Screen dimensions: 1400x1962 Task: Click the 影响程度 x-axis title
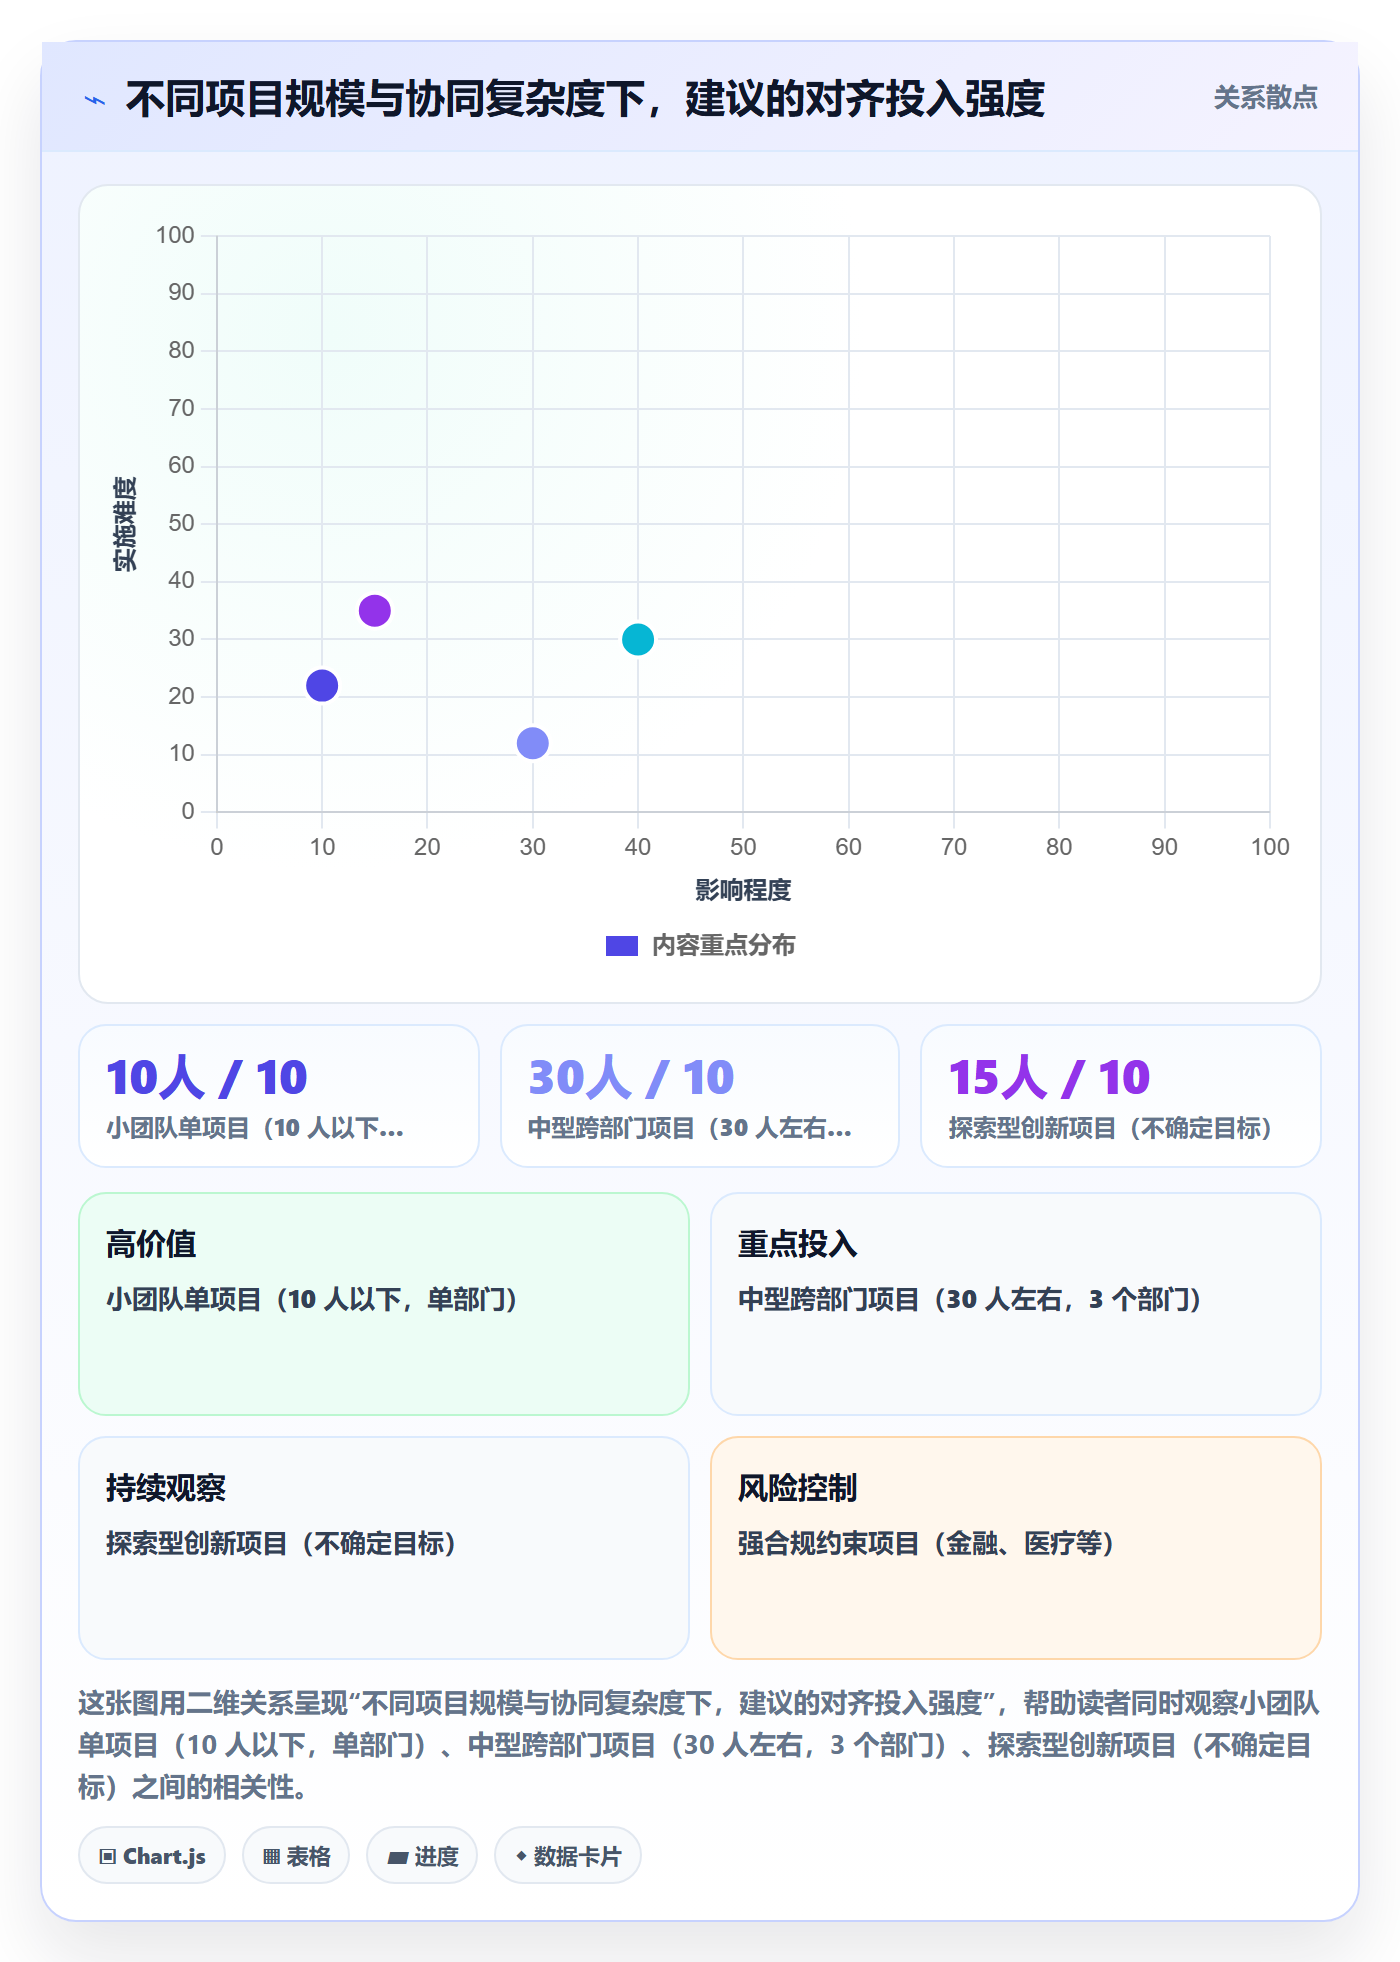[743, 890]
